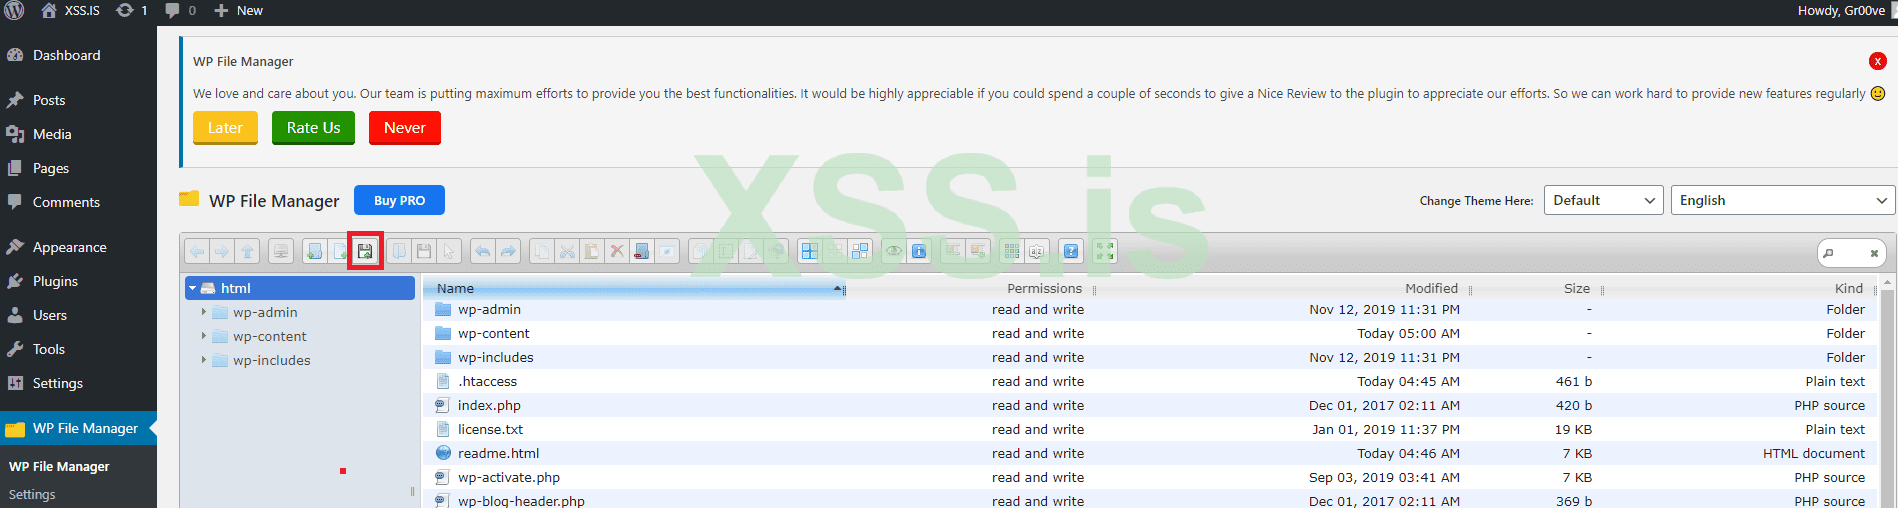Click the XSS.IS site name link
This screenshot has width=1898, height=508.
70,11
